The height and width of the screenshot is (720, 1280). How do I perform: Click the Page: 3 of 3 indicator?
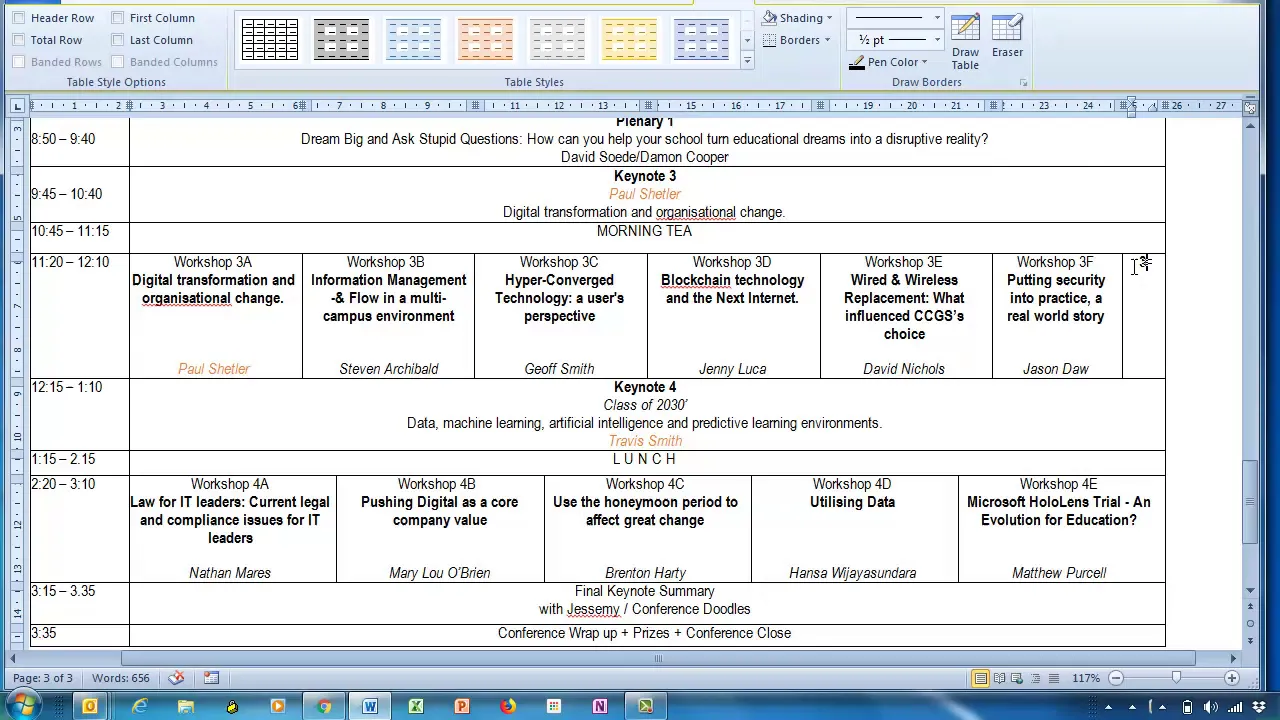(x=43, y=678)
